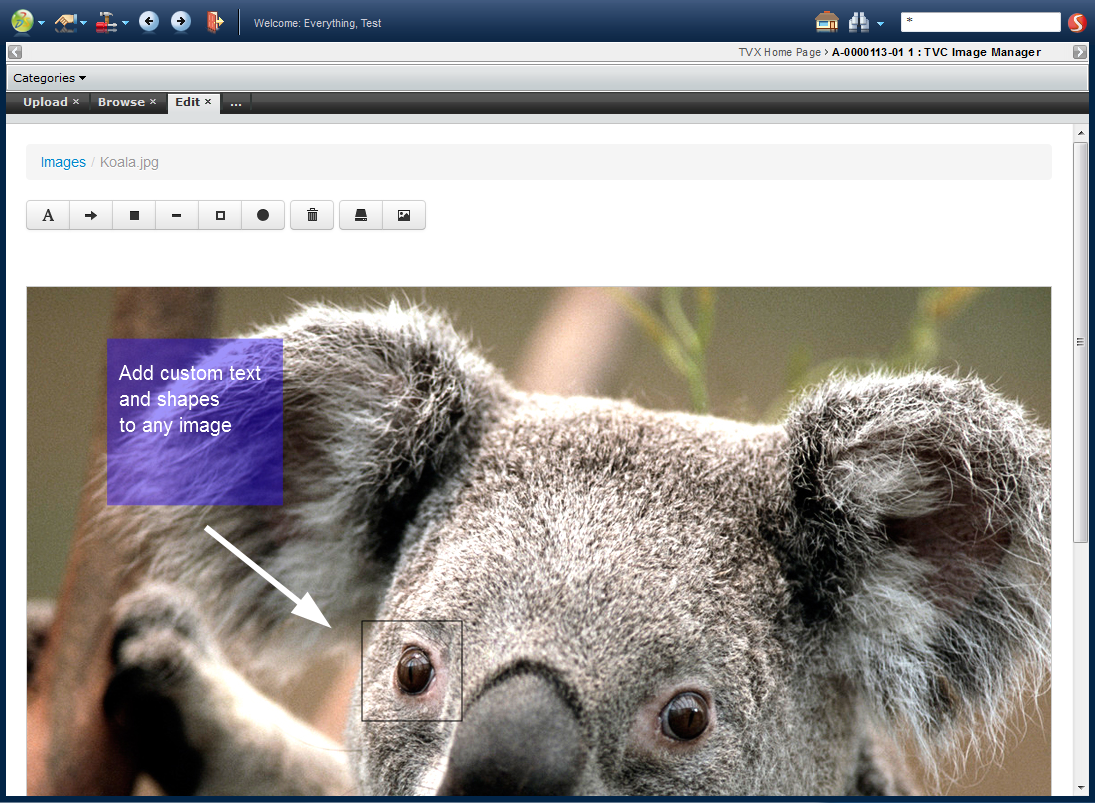Switch to the Browse tab
The image size is (1095, 803).
121,102
